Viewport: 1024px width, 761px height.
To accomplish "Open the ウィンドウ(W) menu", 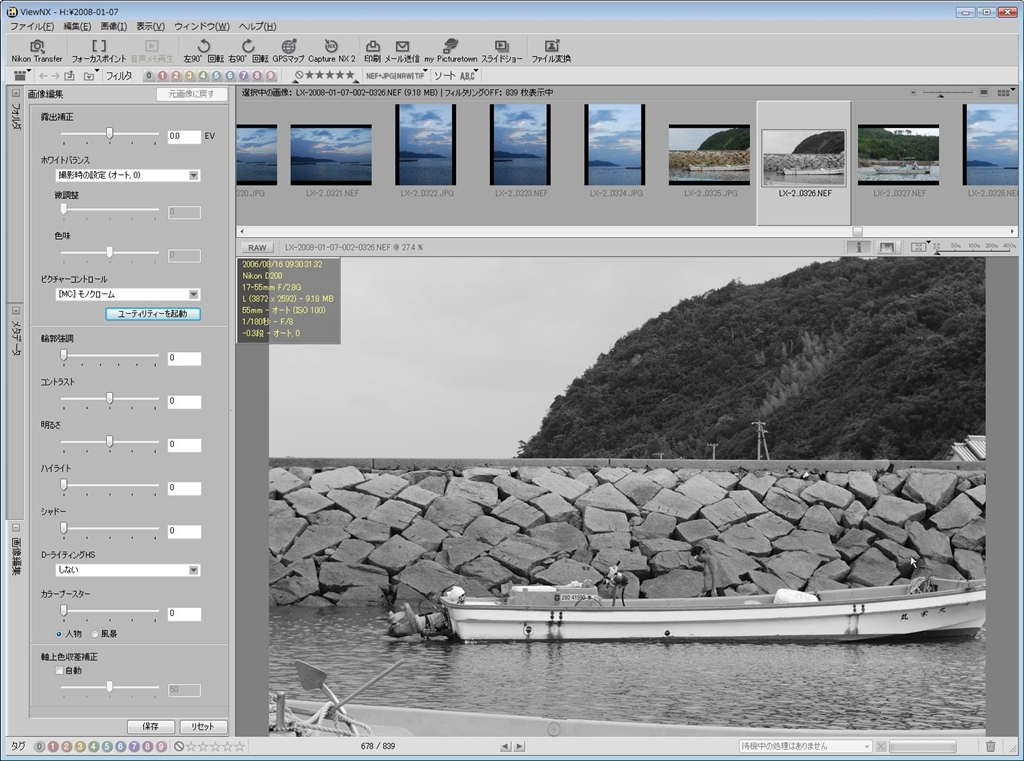I will [x=201, y=25].
